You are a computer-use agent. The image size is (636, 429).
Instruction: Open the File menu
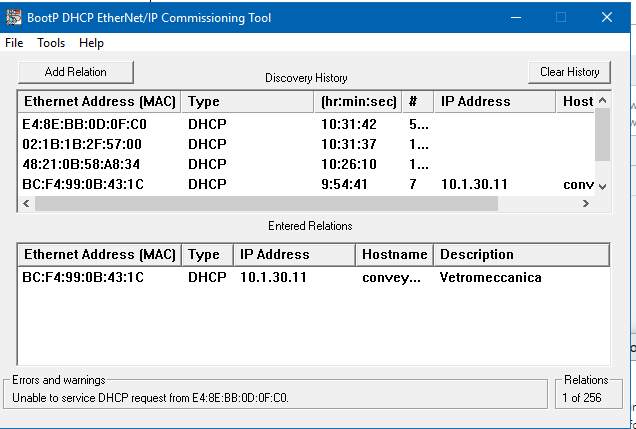click(x=14, y=43)
